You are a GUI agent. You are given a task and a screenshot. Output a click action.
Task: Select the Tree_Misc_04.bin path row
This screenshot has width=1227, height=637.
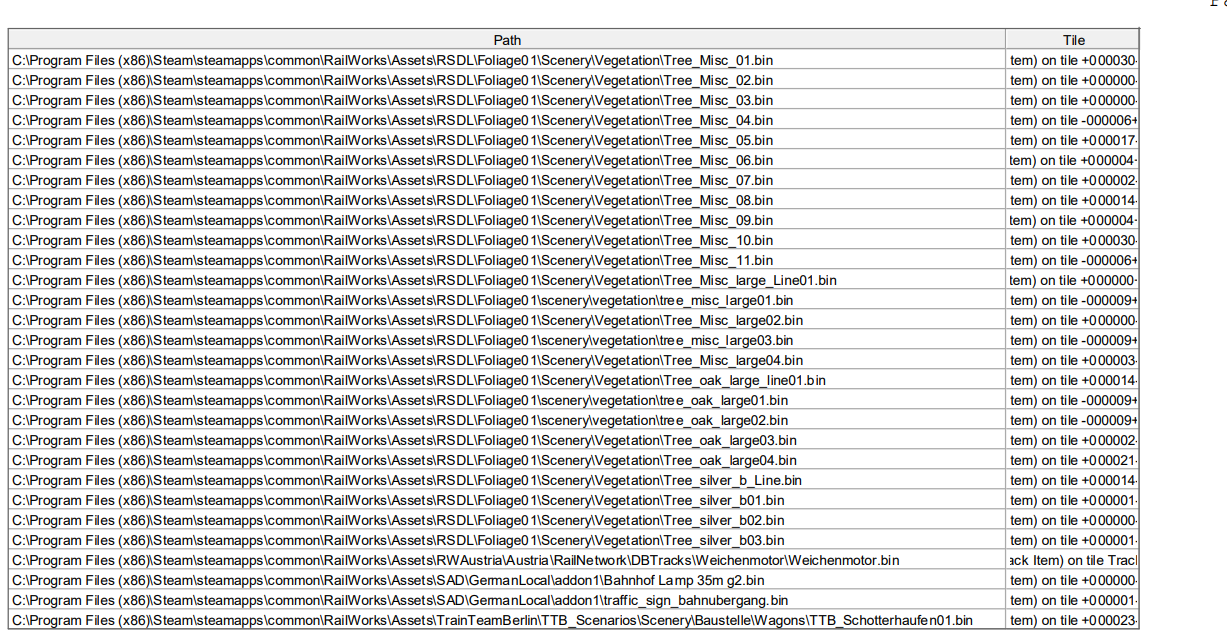[507, 120]
